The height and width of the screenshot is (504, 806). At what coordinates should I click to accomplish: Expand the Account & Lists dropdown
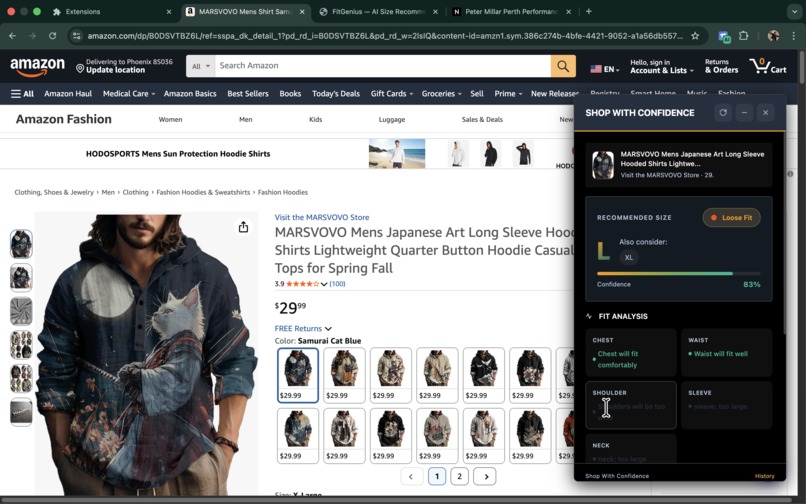pyautogui.click(x=662, y=66)
